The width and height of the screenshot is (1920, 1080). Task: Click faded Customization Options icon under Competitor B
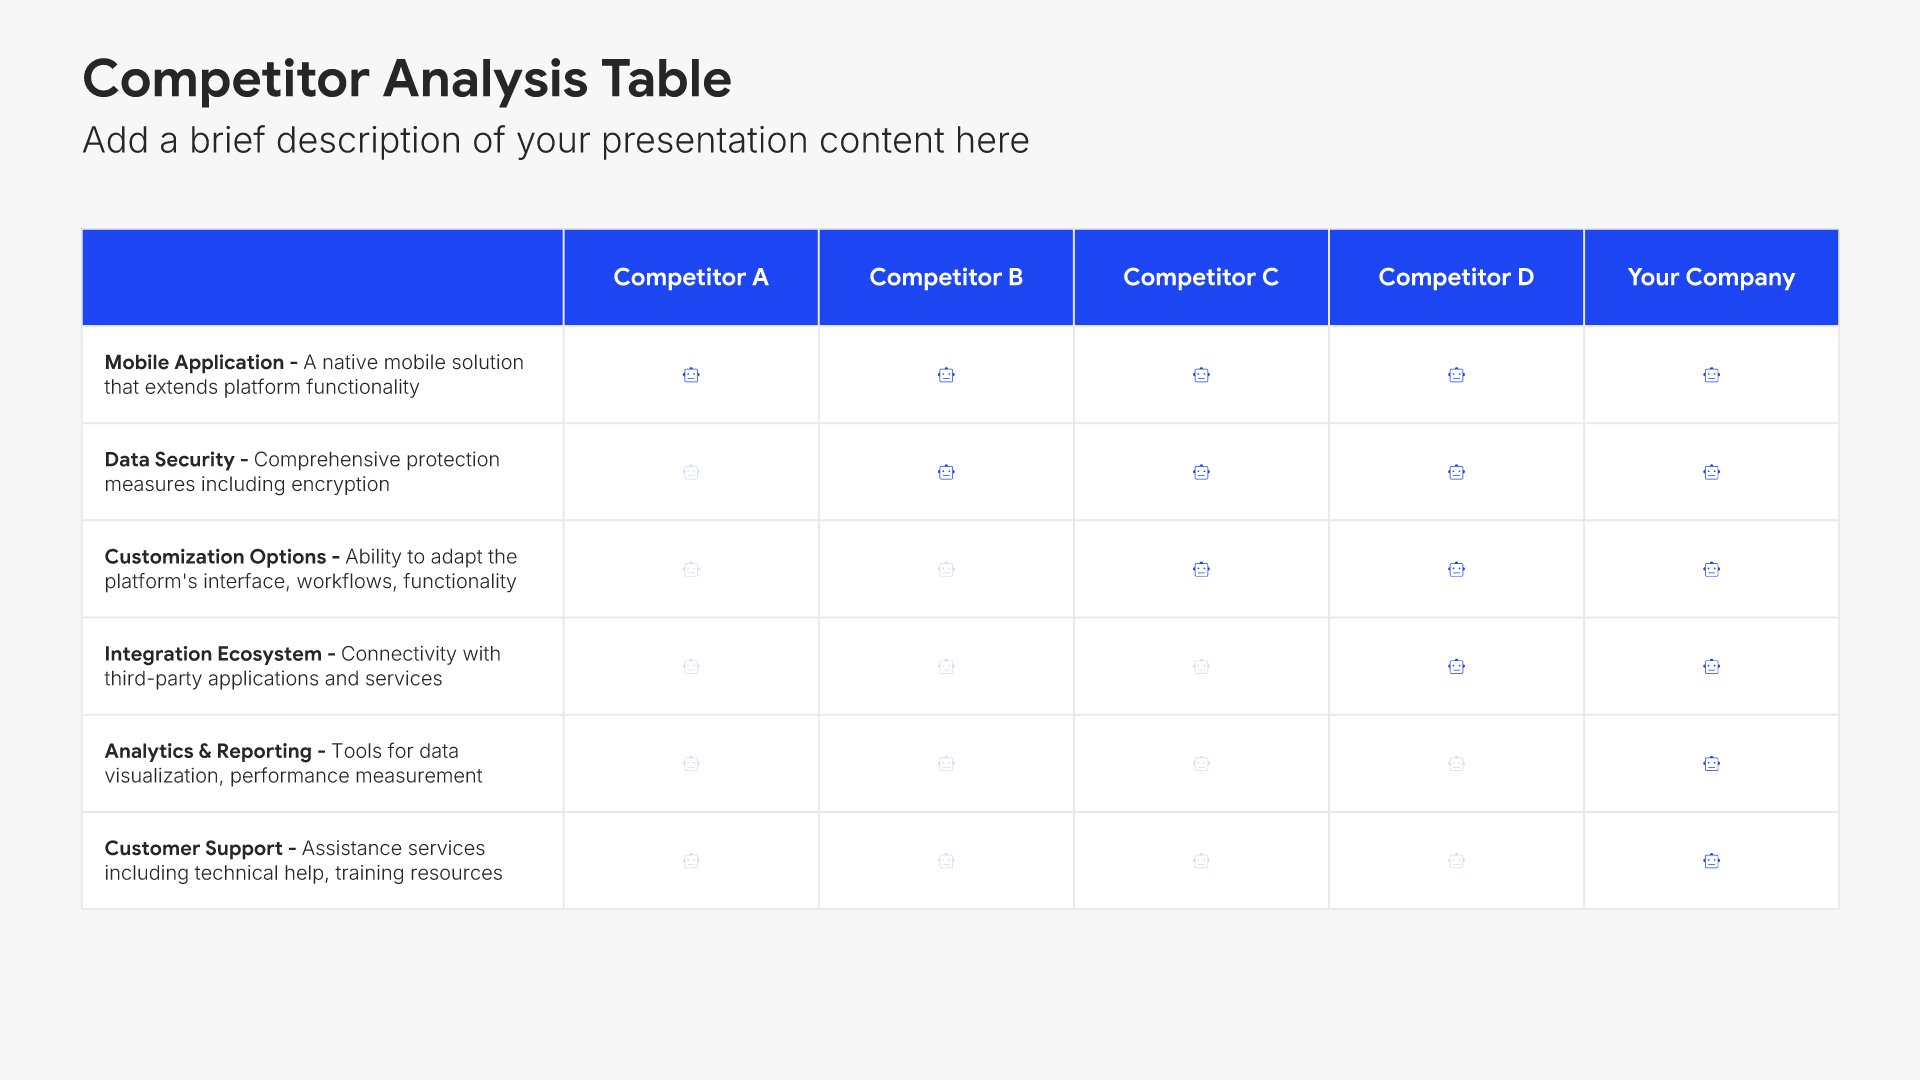[946, 569]
